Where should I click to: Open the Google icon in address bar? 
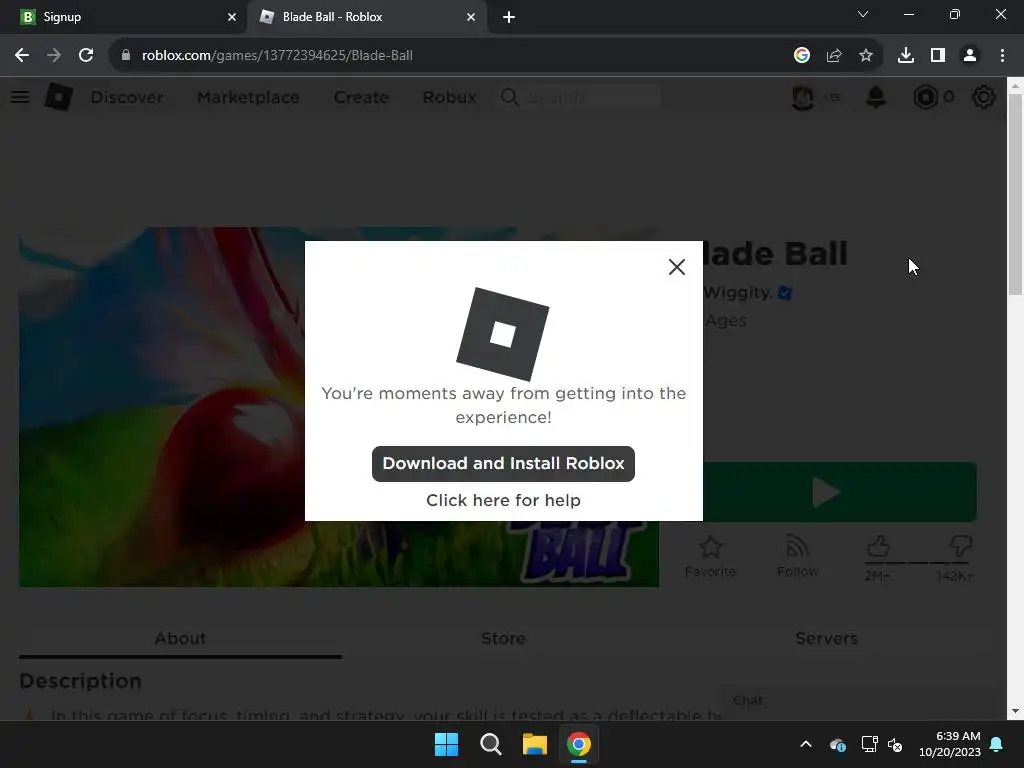[801, 56]
